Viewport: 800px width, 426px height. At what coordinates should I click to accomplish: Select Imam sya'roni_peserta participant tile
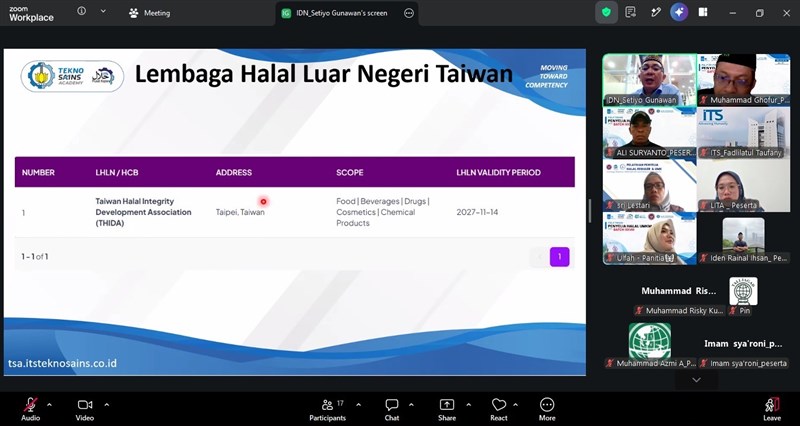[743, 350]
